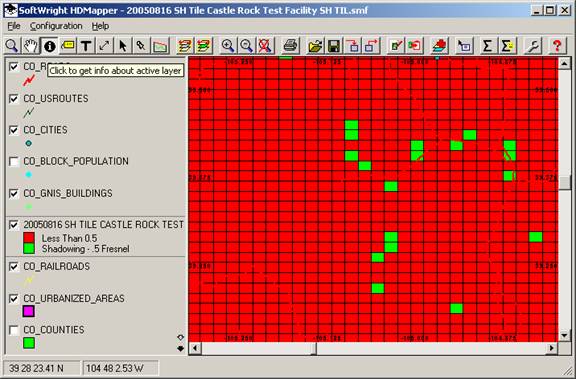Click the Shadowing .5 Fresnel legend label
Image resolution: width=576 pixels, height=379 pixels.
[85, 249]
